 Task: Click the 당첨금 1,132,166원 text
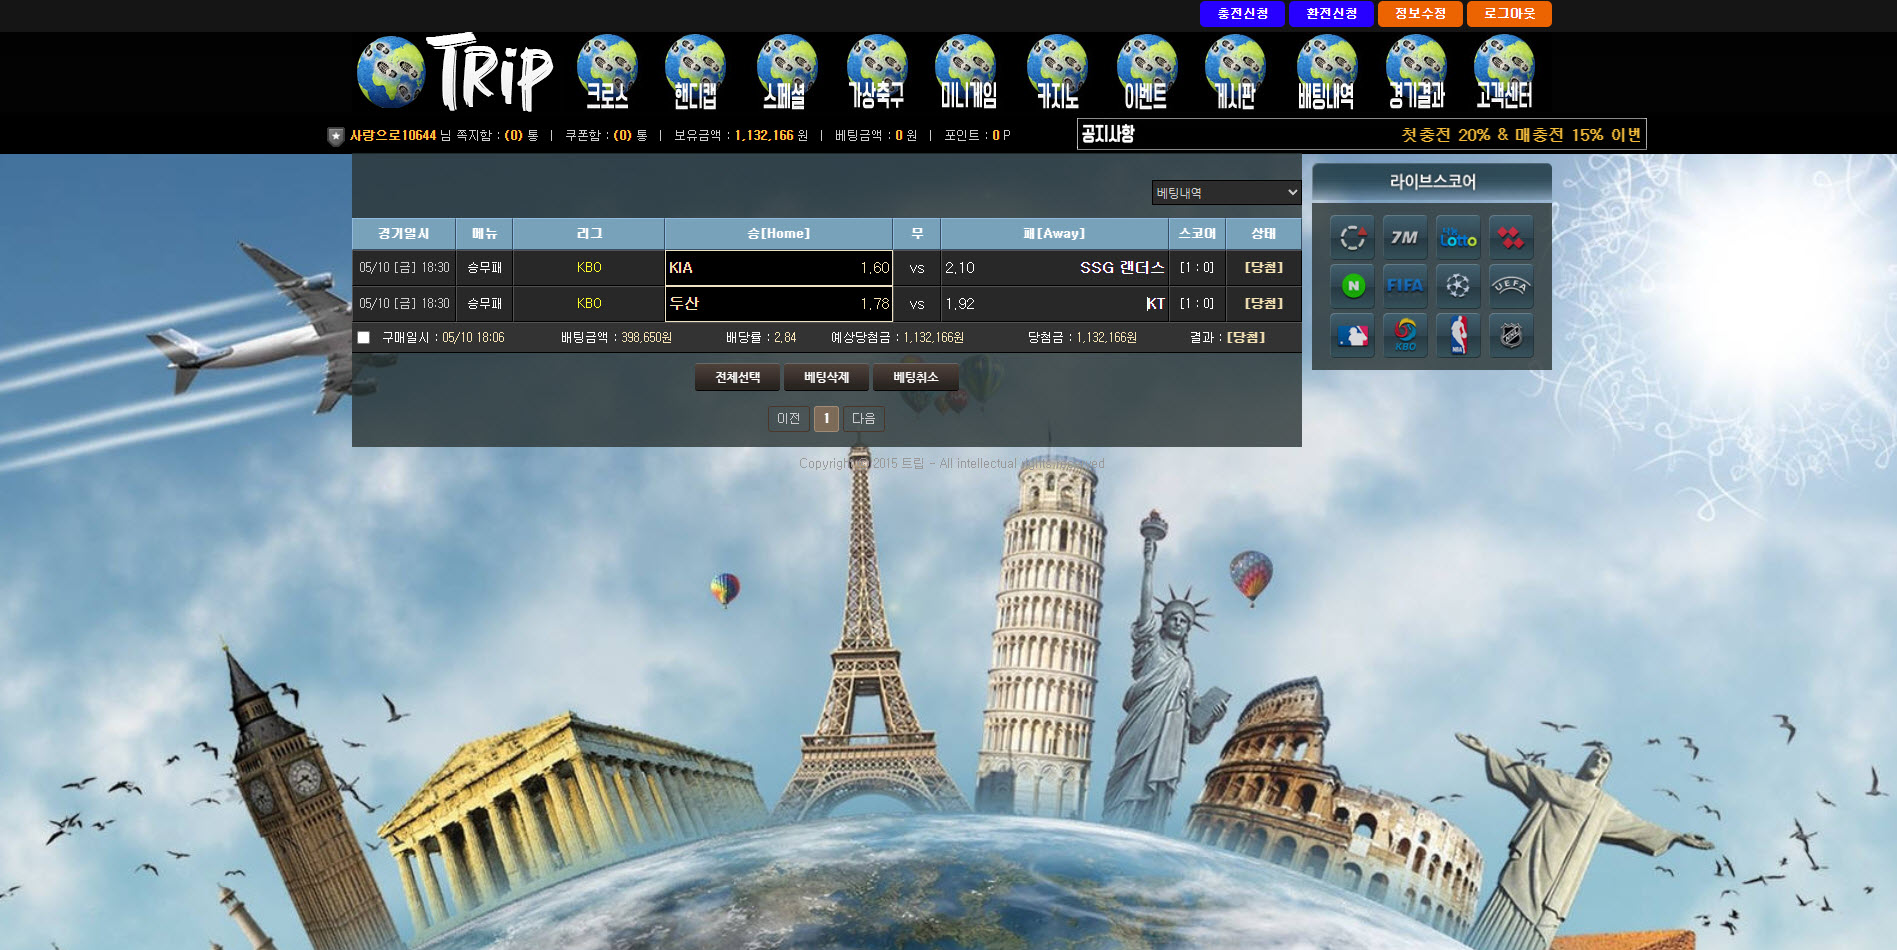(x=1082, y=338)
